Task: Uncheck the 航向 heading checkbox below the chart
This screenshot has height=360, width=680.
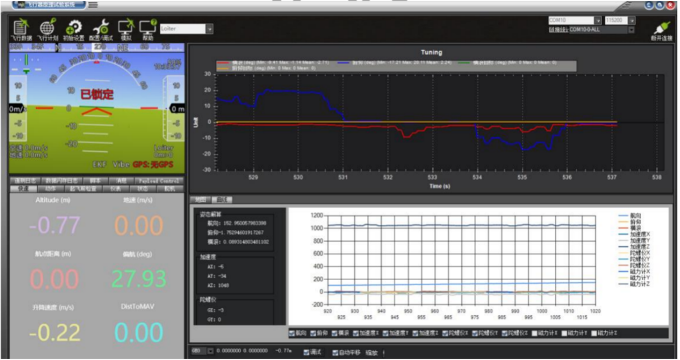Action: click(292, 333)
